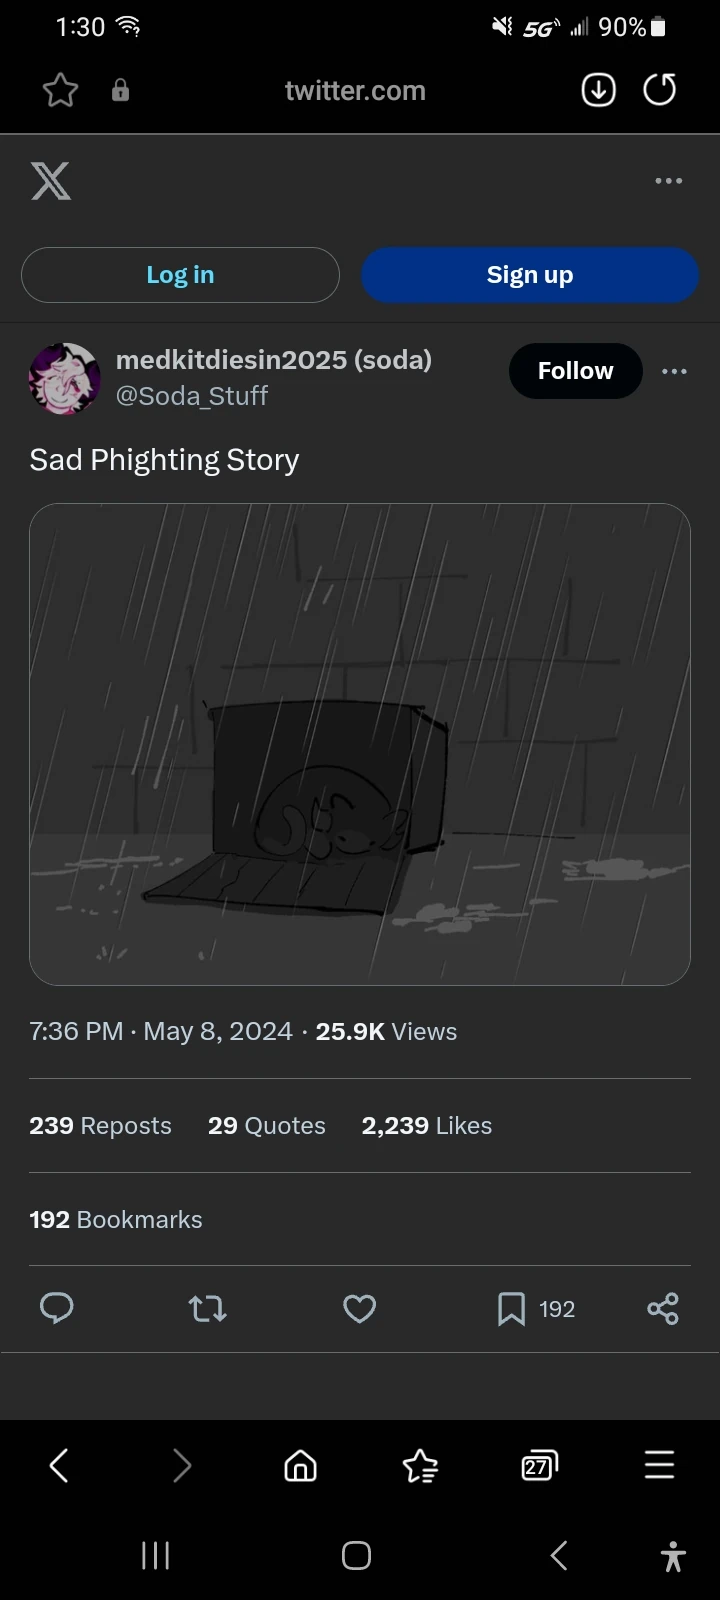720x1600 pixels.
Task: Like the tweet with the heart icon
Action: 359,1308
